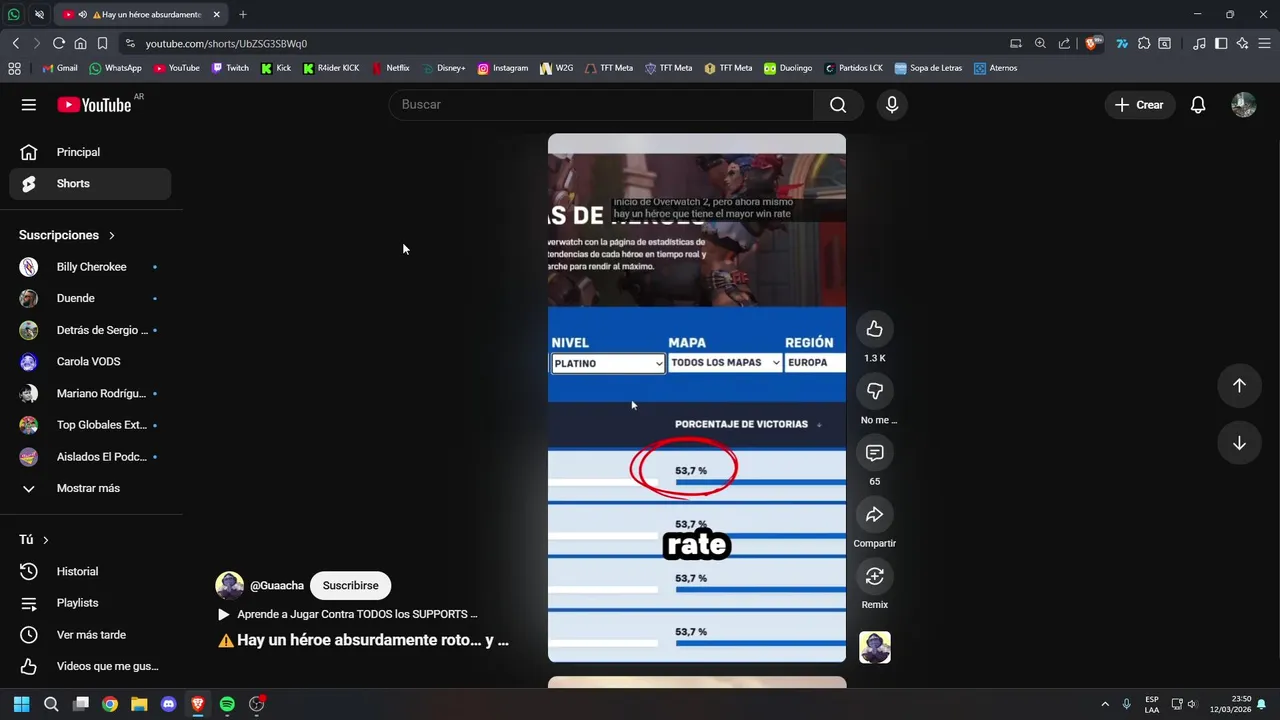Viewport: 1280px width, 720px height.
Task: Select Shorts in sidebar
Action: click(x=91, y=184)
